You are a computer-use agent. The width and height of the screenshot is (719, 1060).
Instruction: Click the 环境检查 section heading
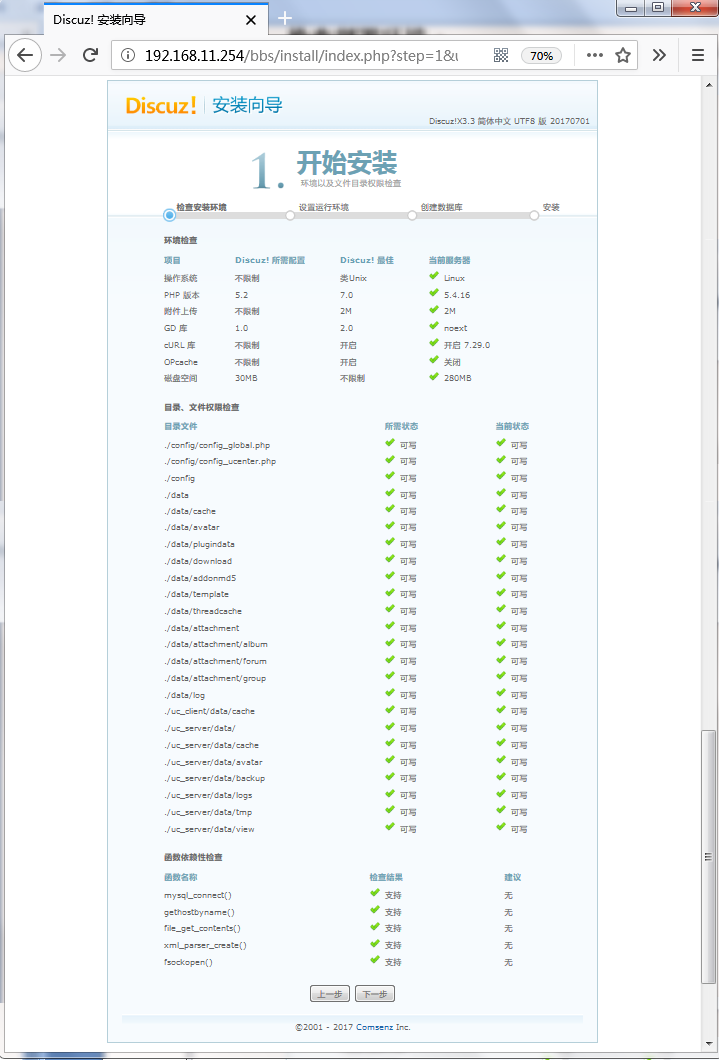pyautogui.click(x=180, y=241)
